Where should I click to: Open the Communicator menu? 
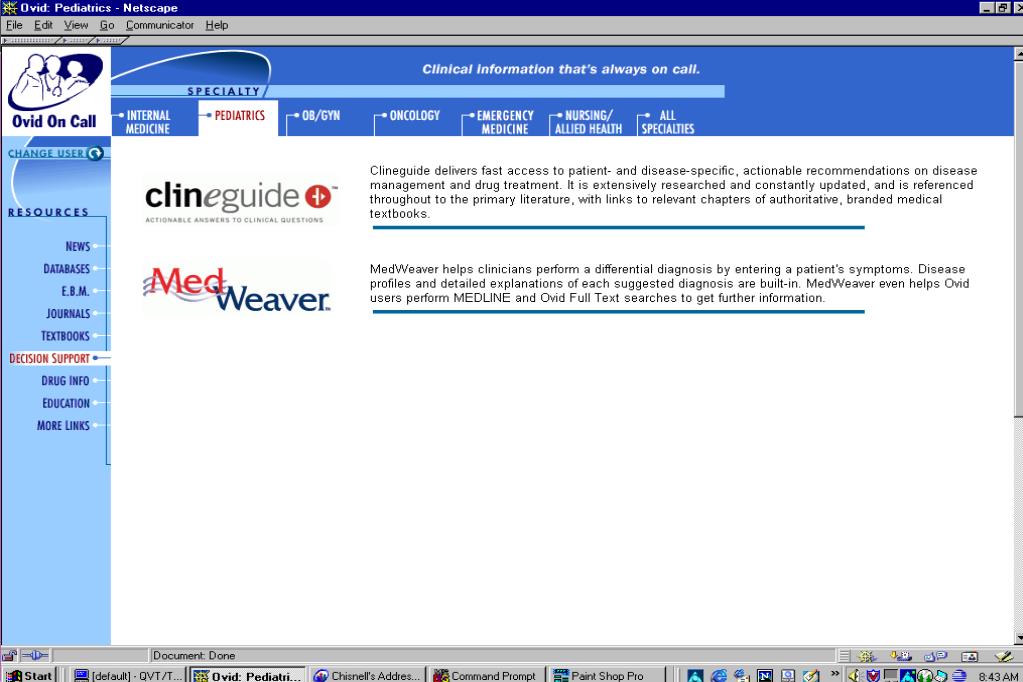tap(160, 25)
